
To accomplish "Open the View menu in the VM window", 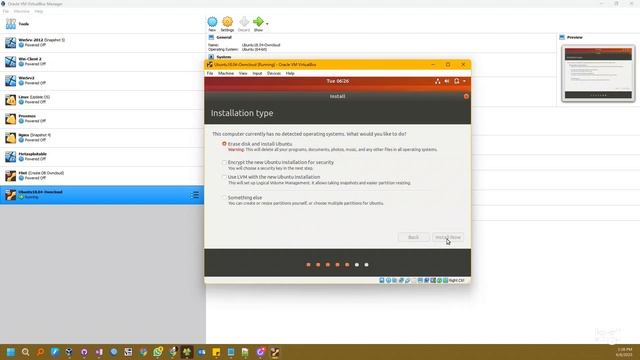I will [243, 73].
